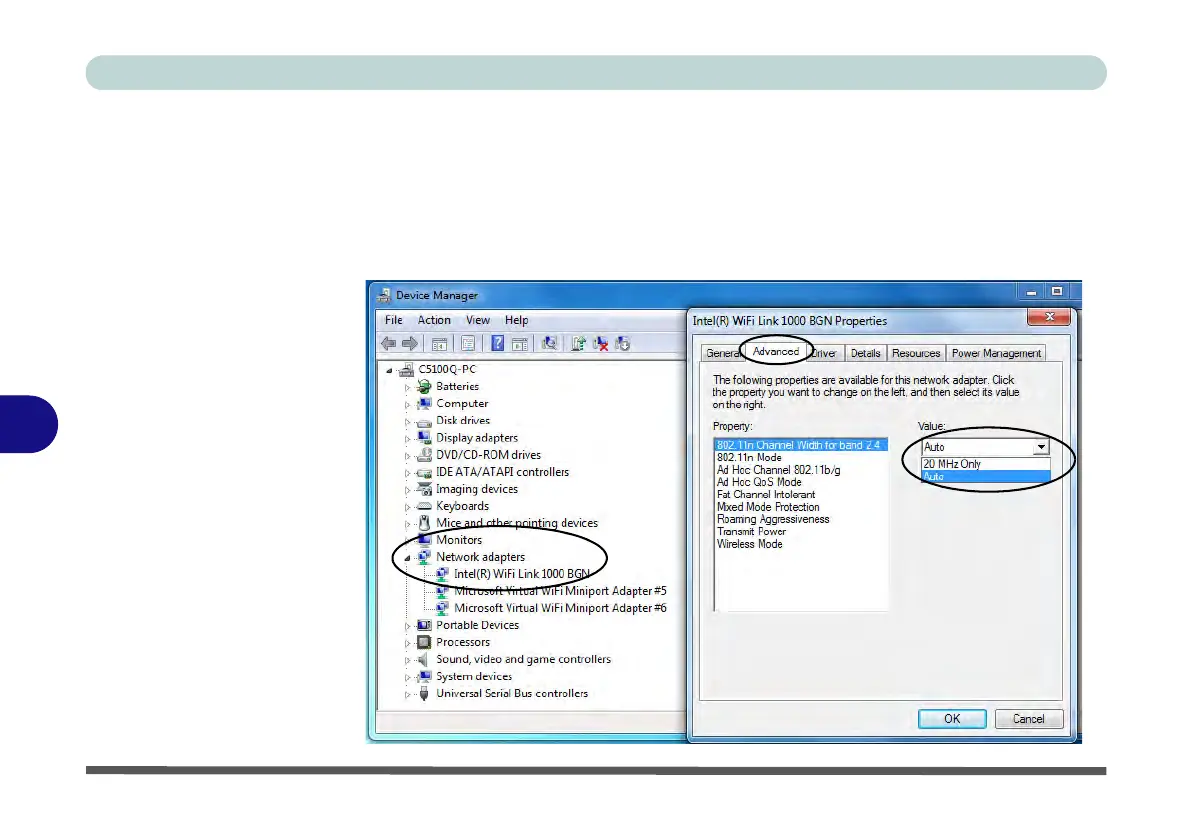Switch to the Power Management tab
This screenshot has height=838, width=1192.
(x=996, y=353)
